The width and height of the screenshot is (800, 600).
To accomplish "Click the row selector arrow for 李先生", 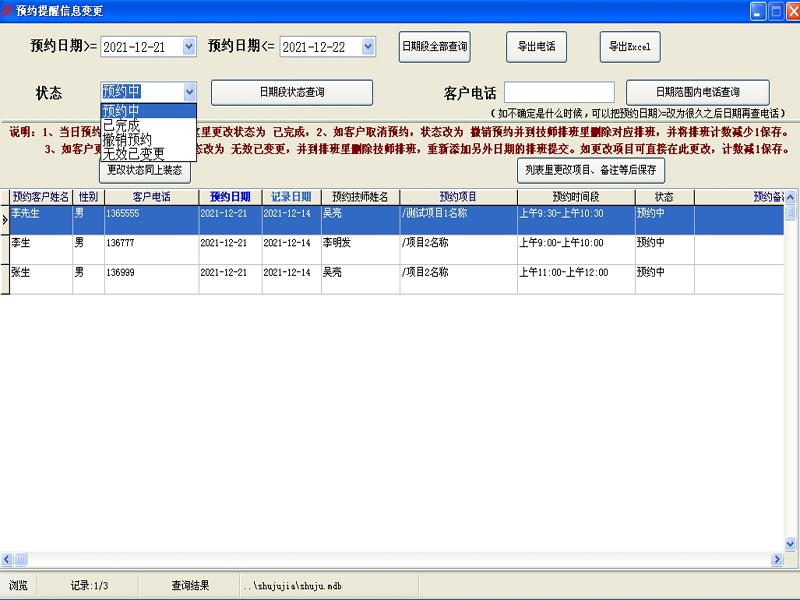I will (5, 220).
